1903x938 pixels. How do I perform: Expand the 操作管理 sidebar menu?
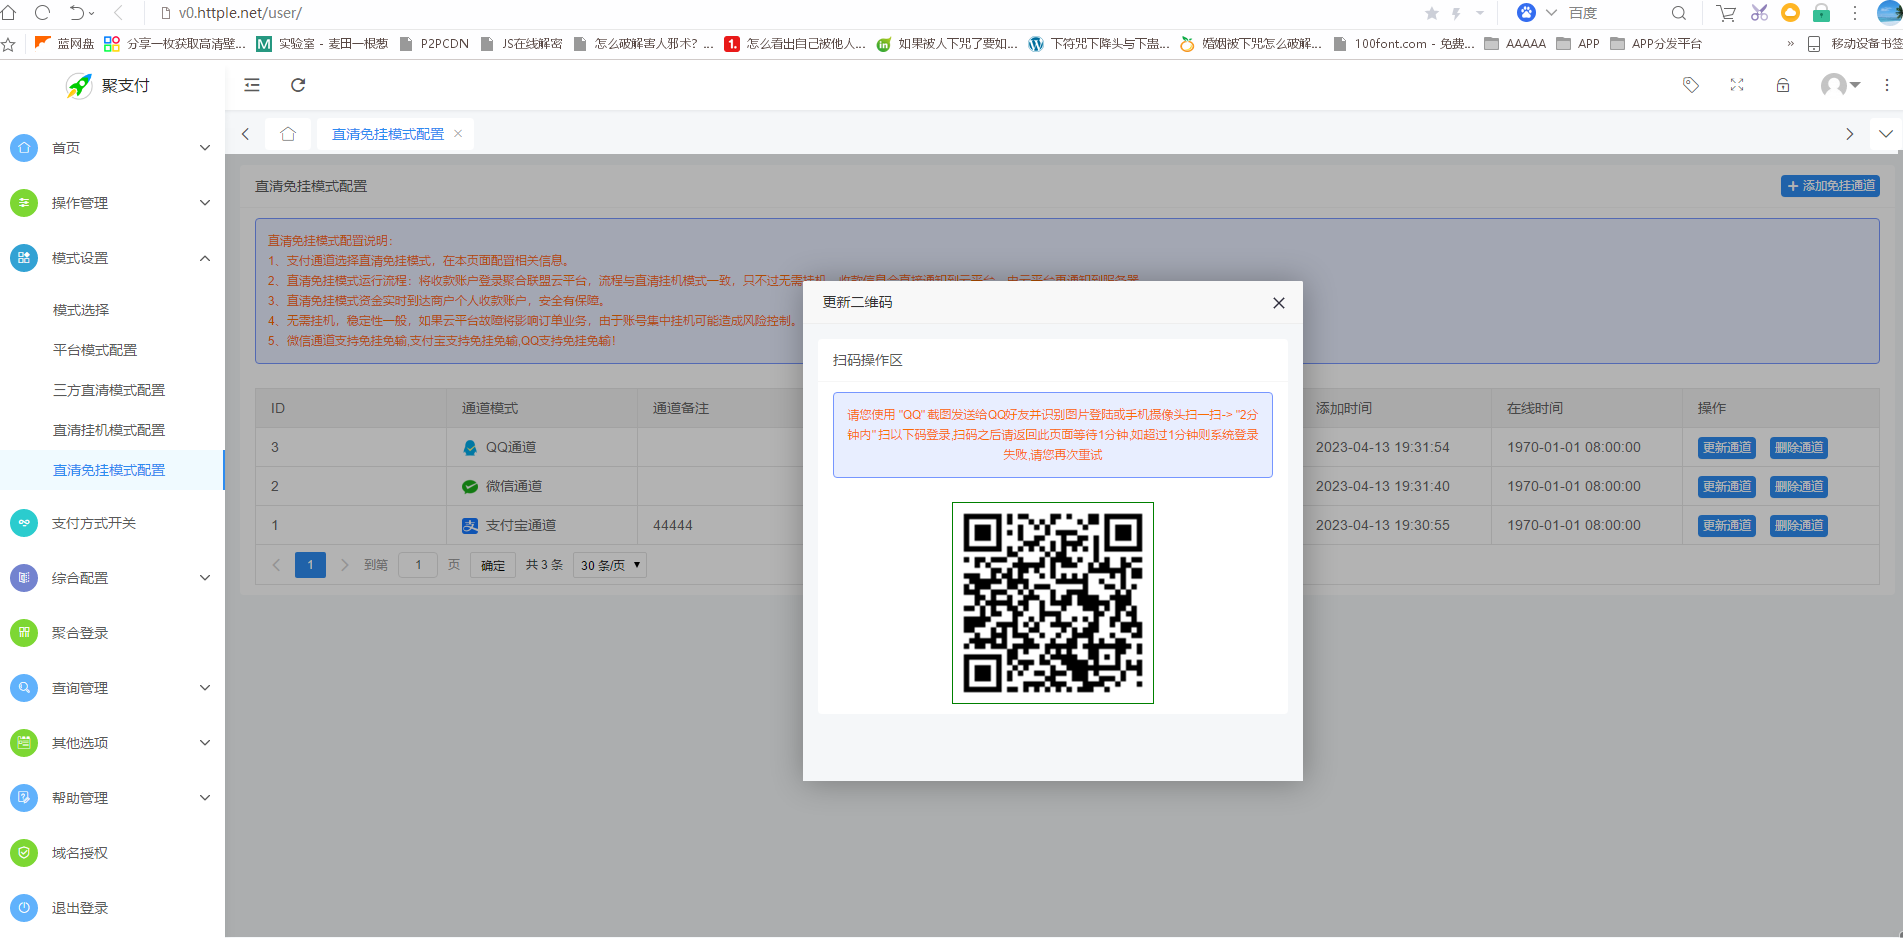tap(112, 203)
